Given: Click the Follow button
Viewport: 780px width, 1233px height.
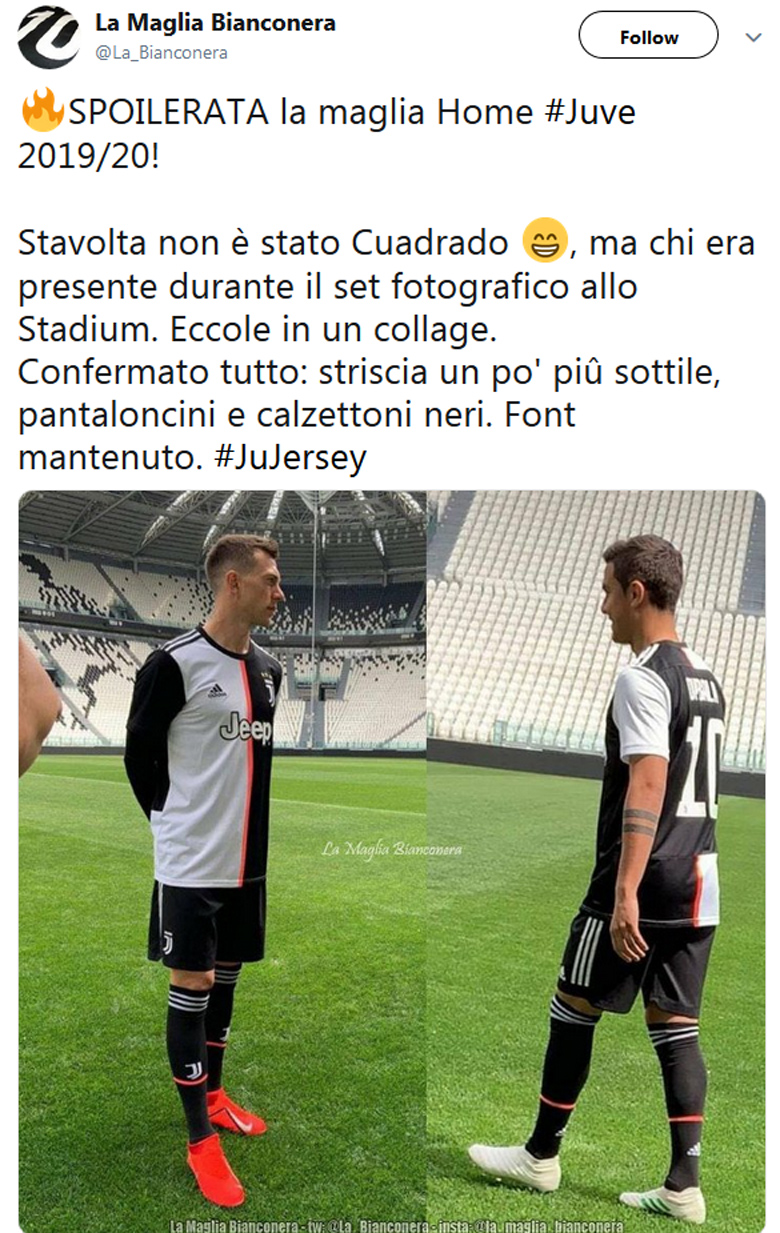Looking at the screenshot, I should click(648, 37).
